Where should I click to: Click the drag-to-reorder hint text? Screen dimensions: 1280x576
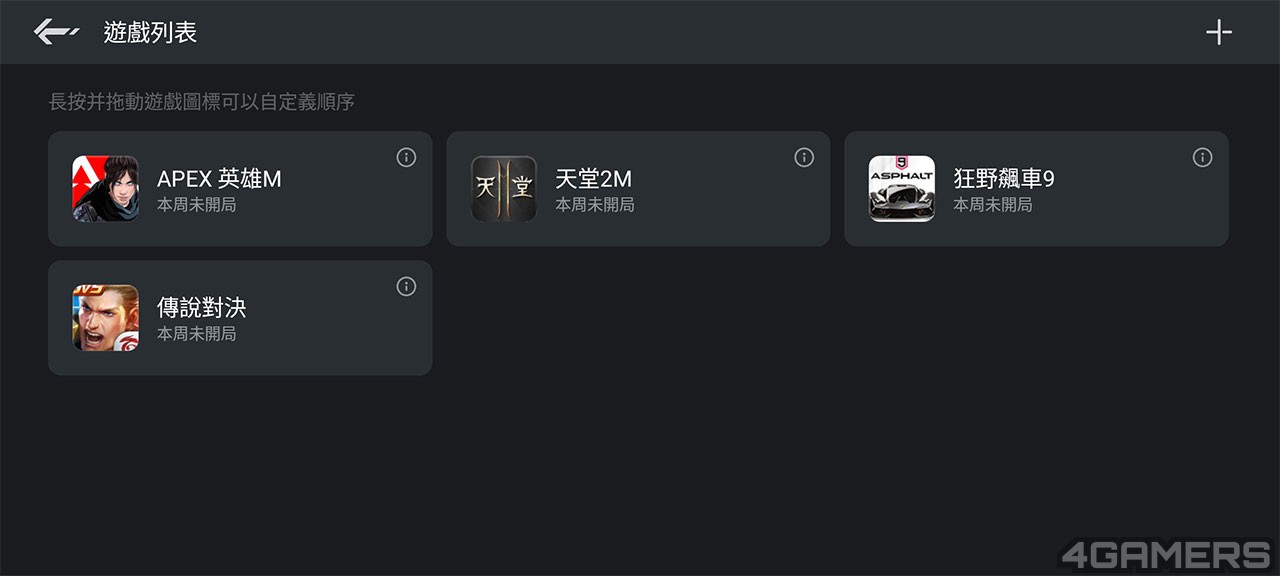[x=202, y=102]
